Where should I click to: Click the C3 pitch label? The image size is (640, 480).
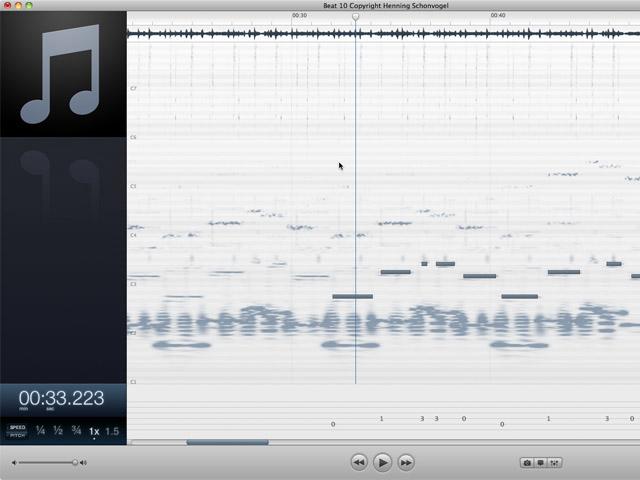coord(133,284)
